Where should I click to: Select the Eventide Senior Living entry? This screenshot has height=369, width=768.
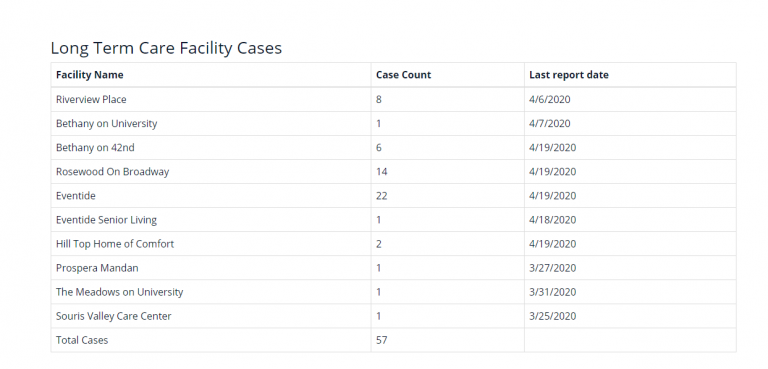(106, 220)
